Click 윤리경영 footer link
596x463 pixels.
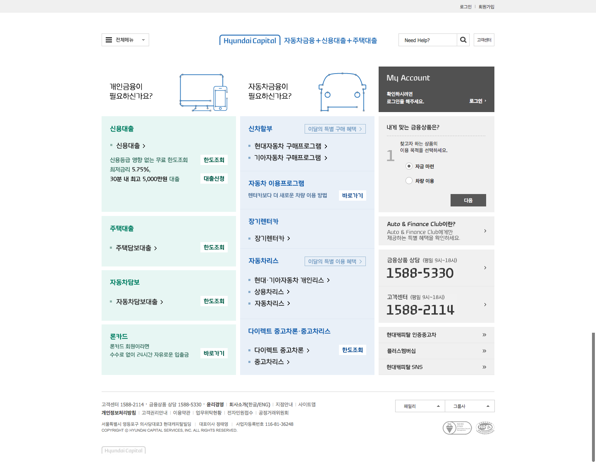pyautogui.click(x=215, y=404)
